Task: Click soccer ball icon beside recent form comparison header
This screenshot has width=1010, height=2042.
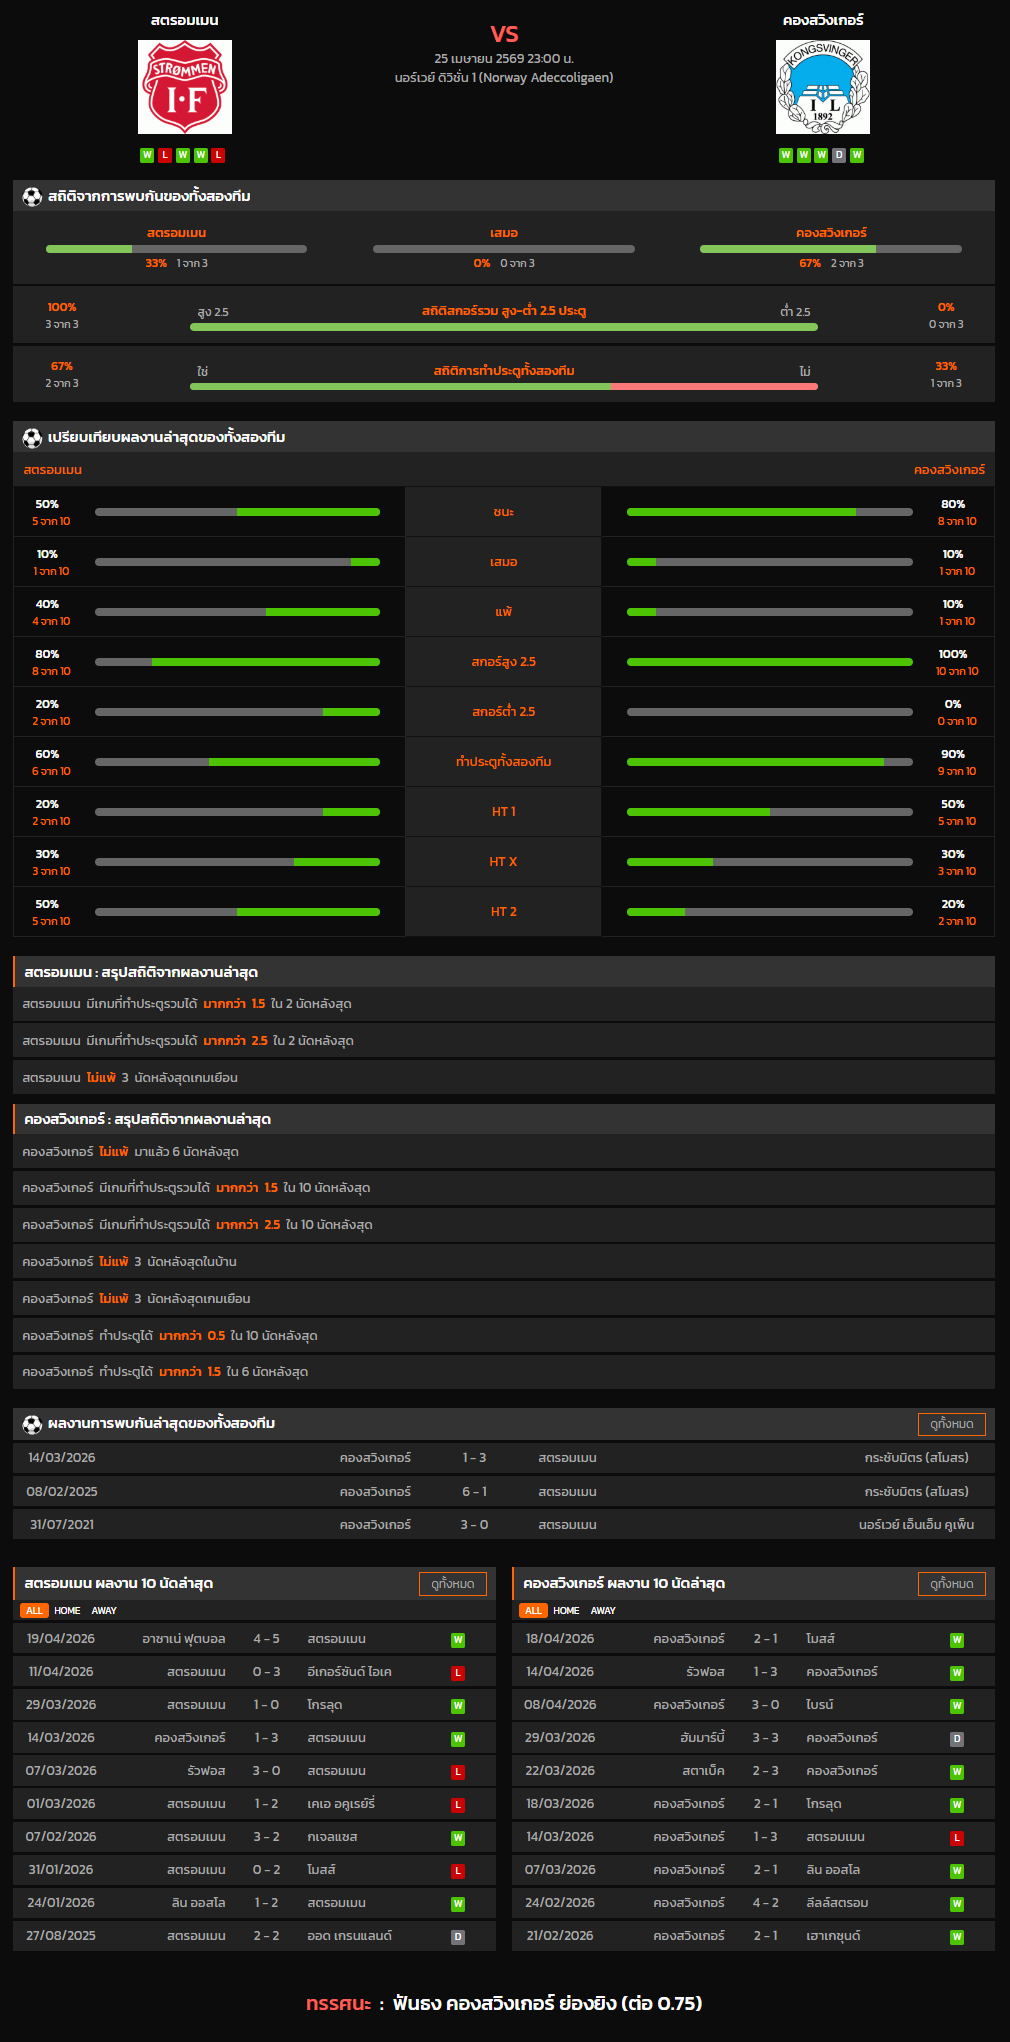Action: (32, 438)
